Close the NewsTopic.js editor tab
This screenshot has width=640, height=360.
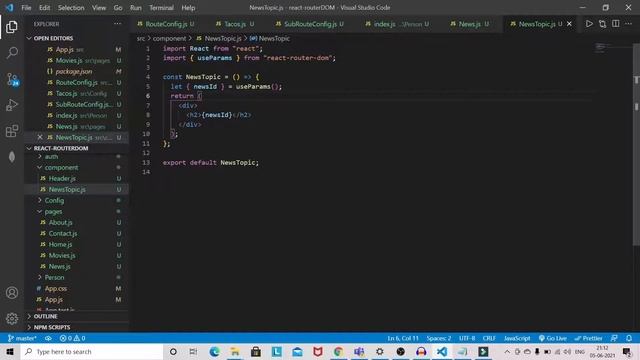pos(569,24)
